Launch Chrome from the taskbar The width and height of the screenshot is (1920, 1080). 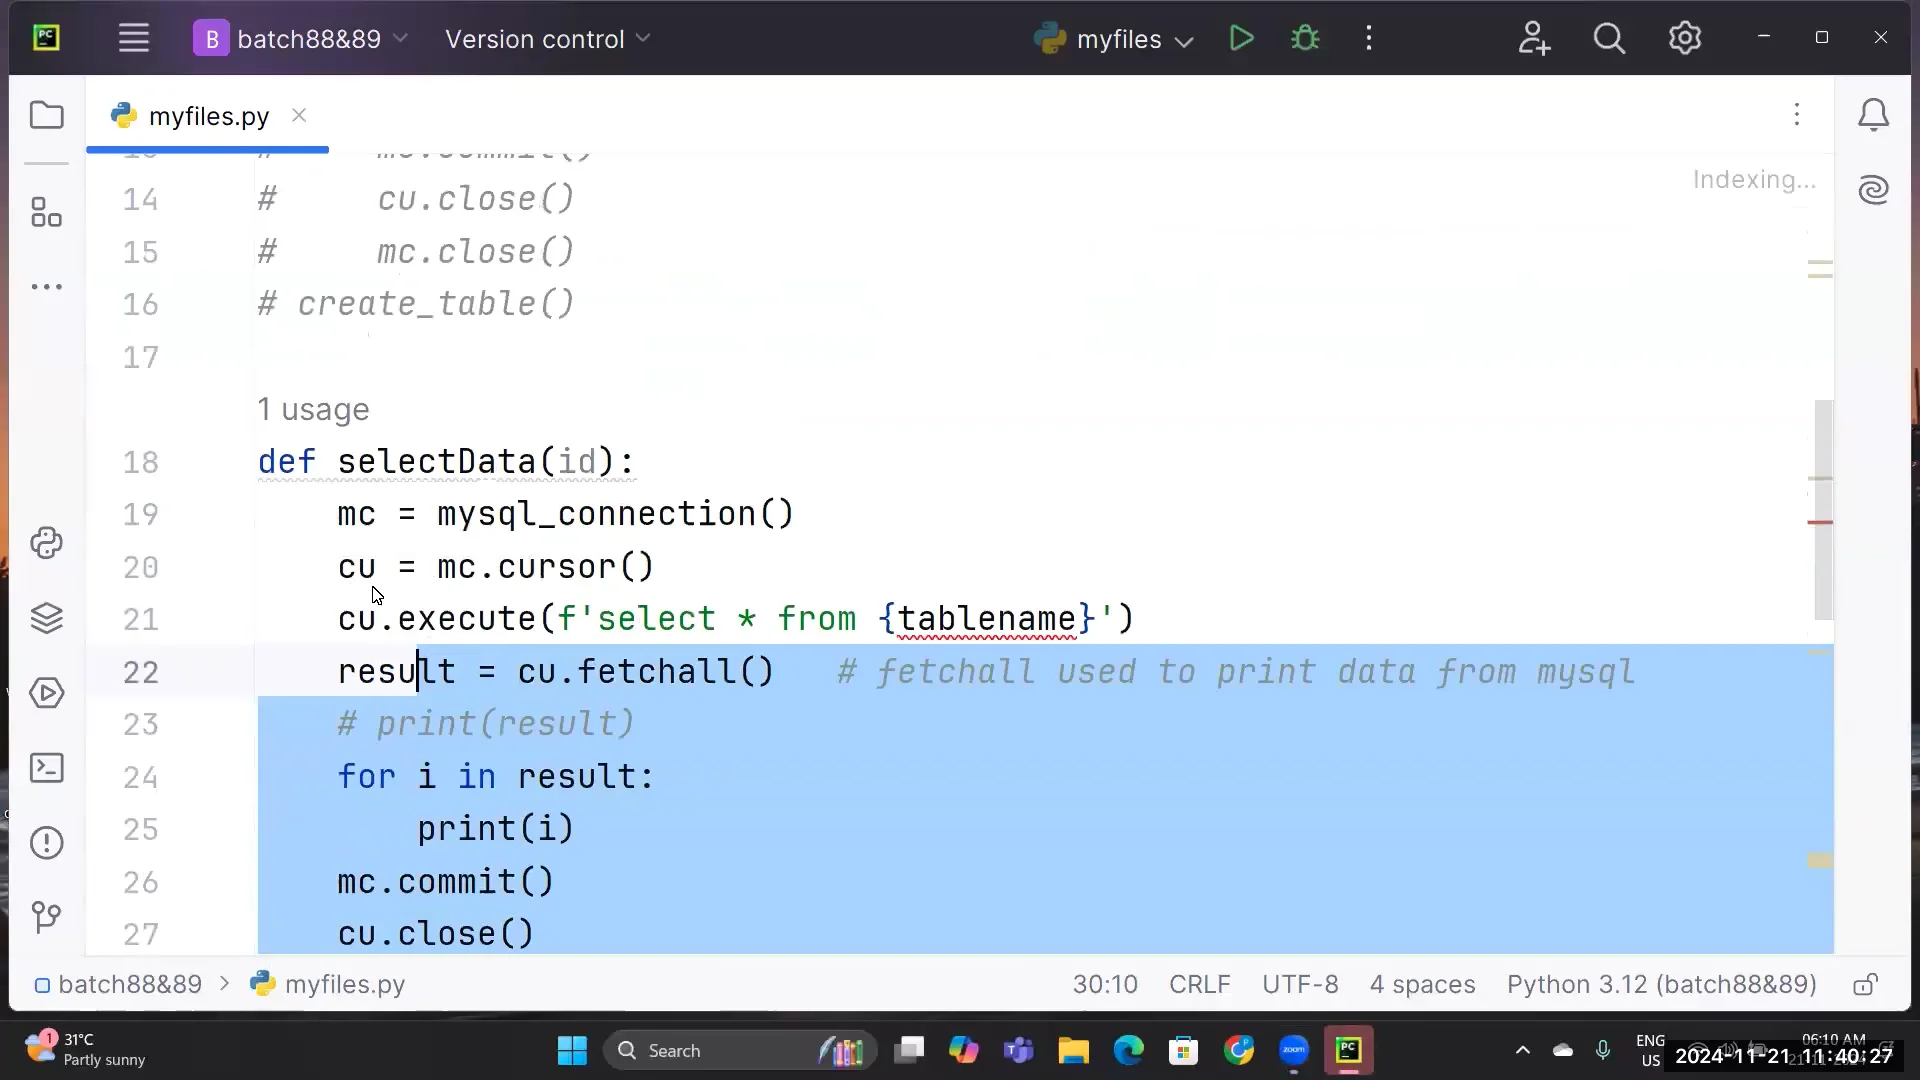(x=1240, y=1051)
